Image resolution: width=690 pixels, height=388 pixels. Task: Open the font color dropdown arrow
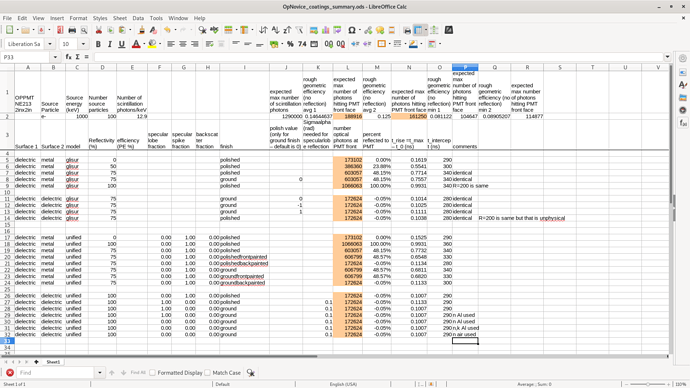coord(144,44)
